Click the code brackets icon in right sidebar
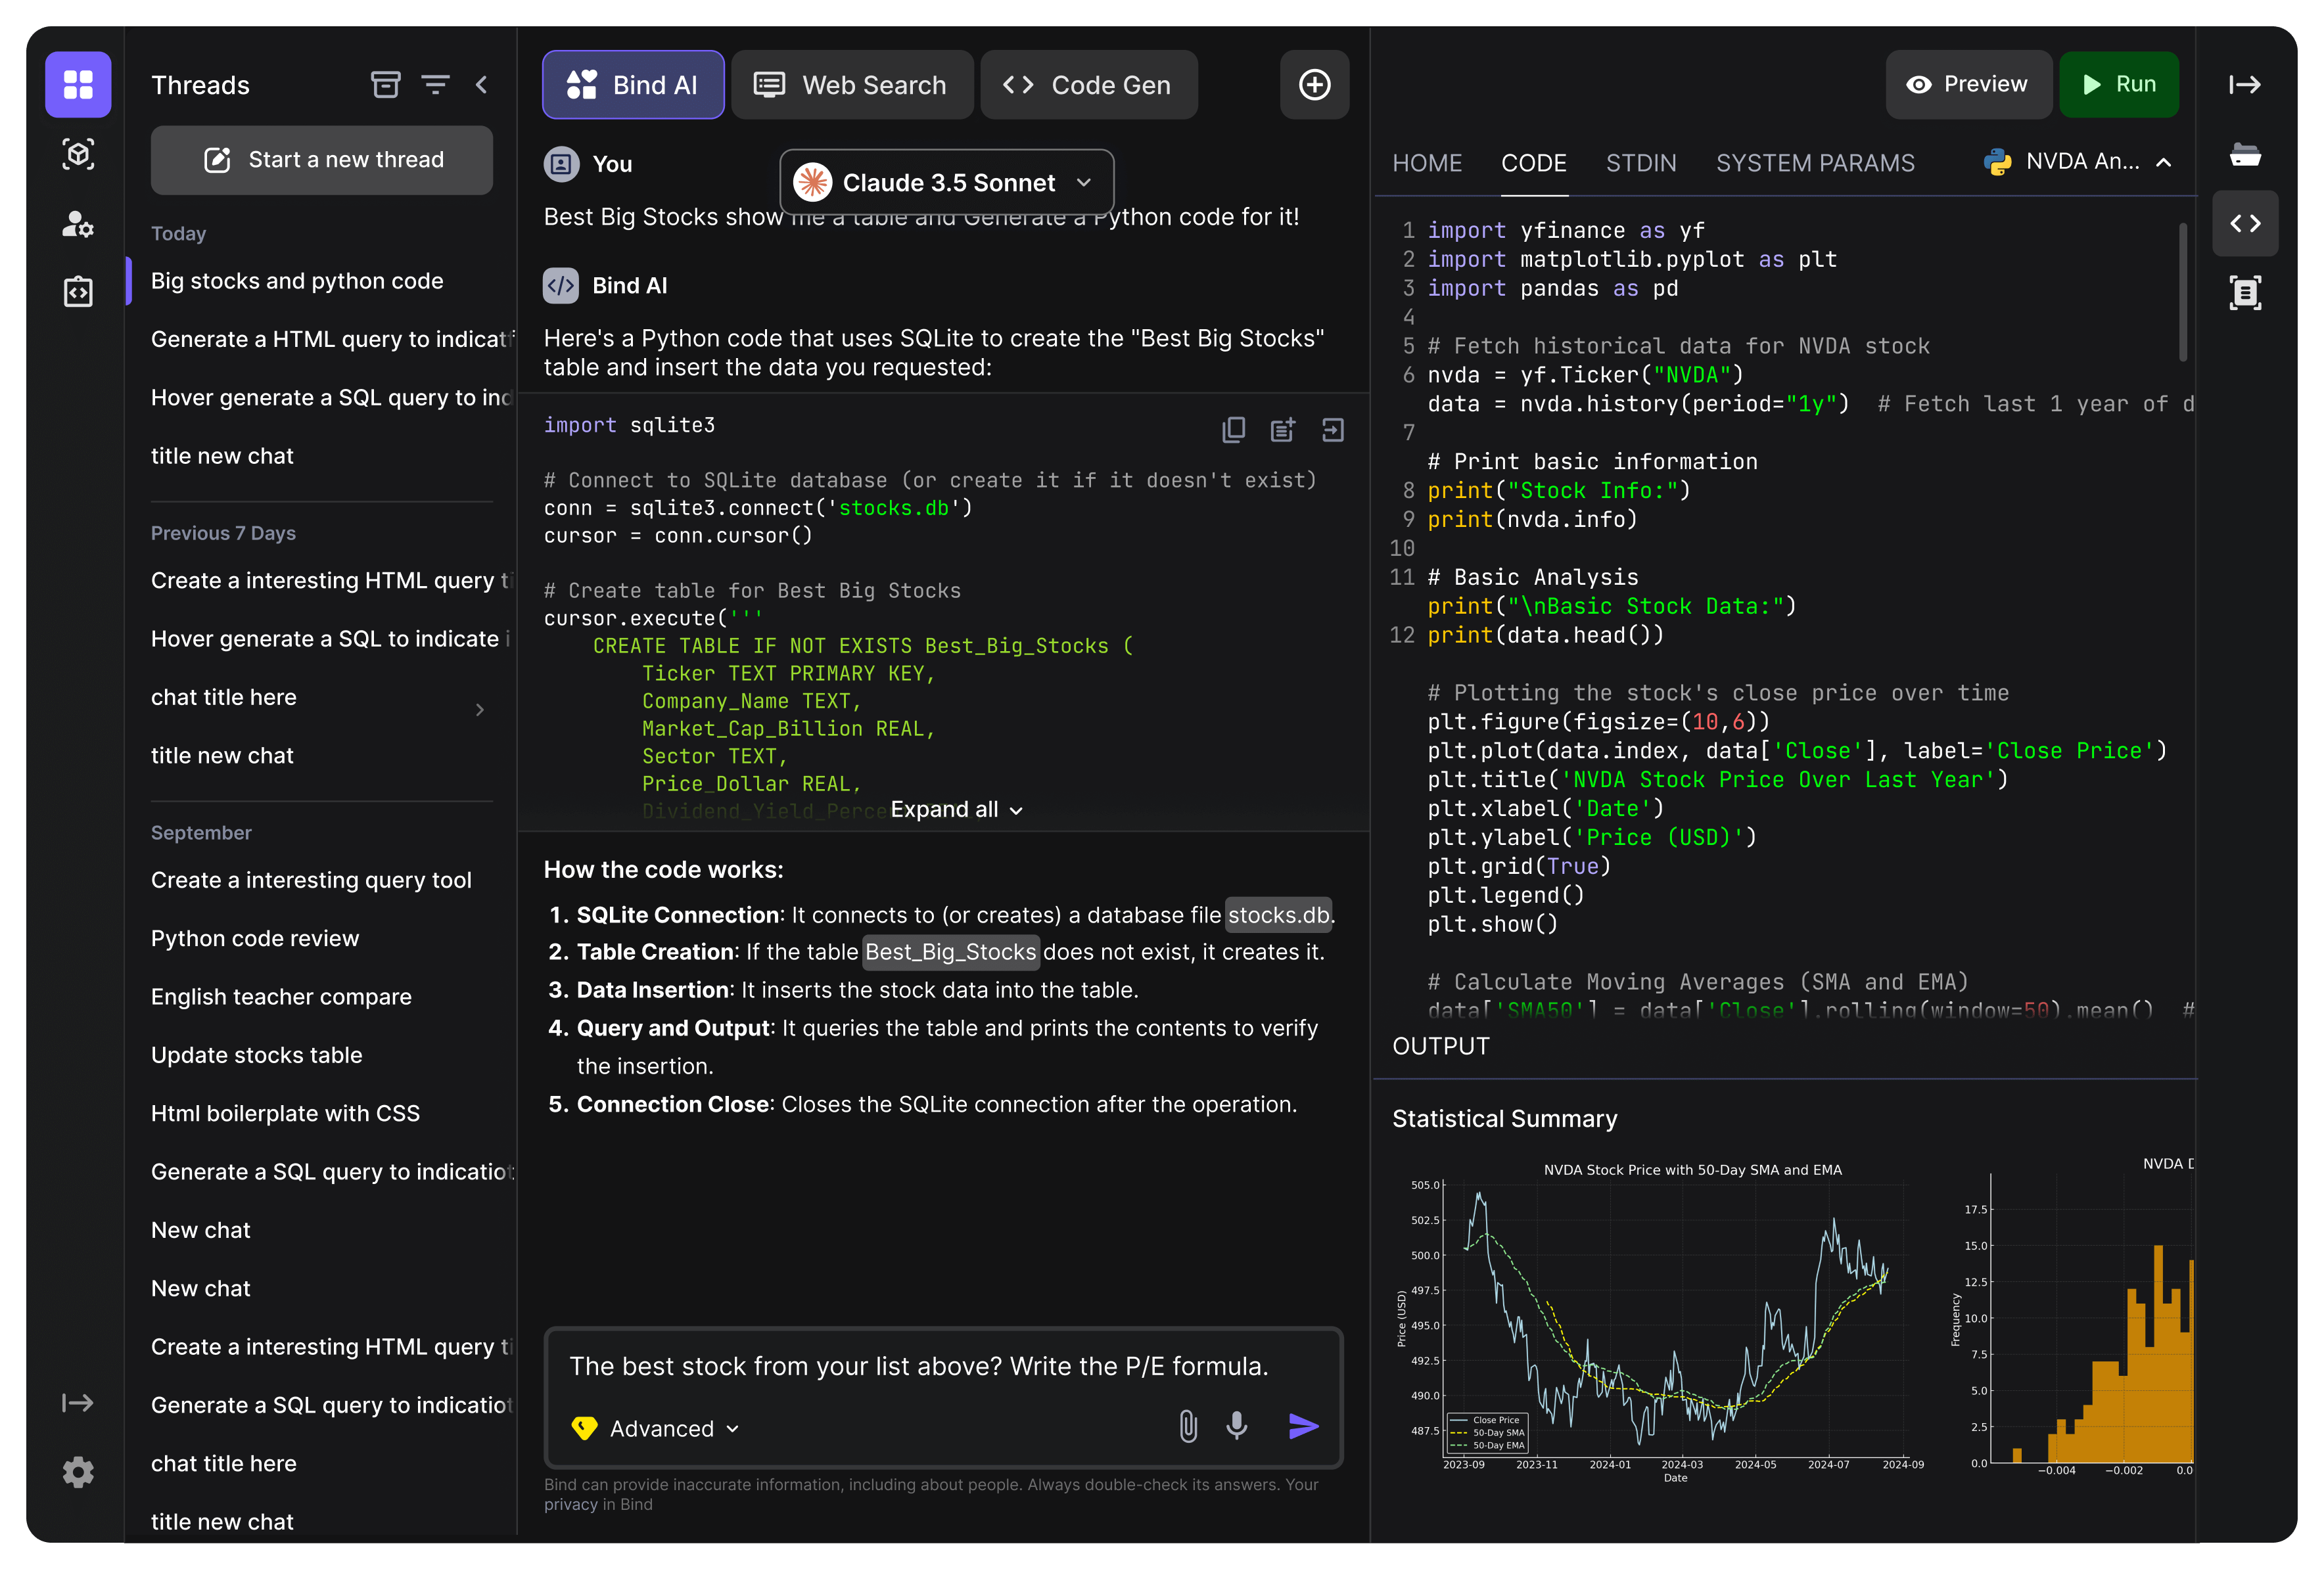Image resolution: width=2324 pixels, height=1569 pixels. tap(2245, 223)
